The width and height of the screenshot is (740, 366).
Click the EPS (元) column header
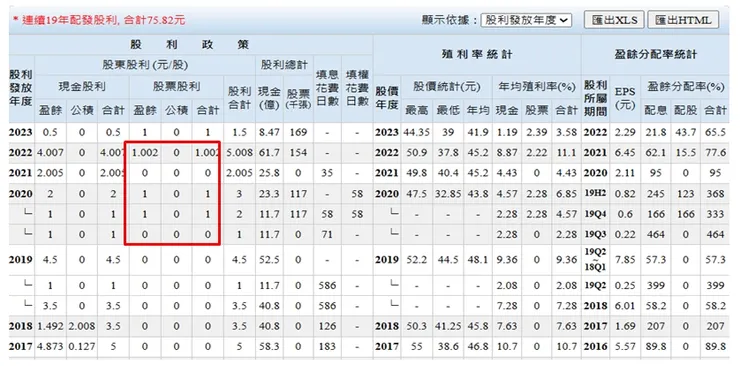(x=625, y=98)
